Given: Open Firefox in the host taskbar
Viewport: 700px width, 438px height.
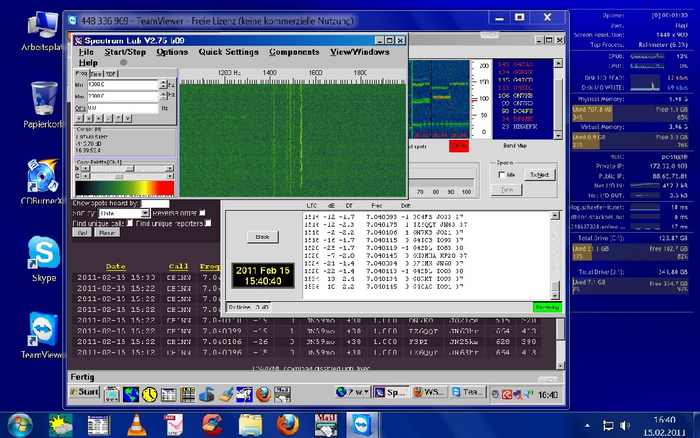Looking at the screenshot, I should pos(288,425).
